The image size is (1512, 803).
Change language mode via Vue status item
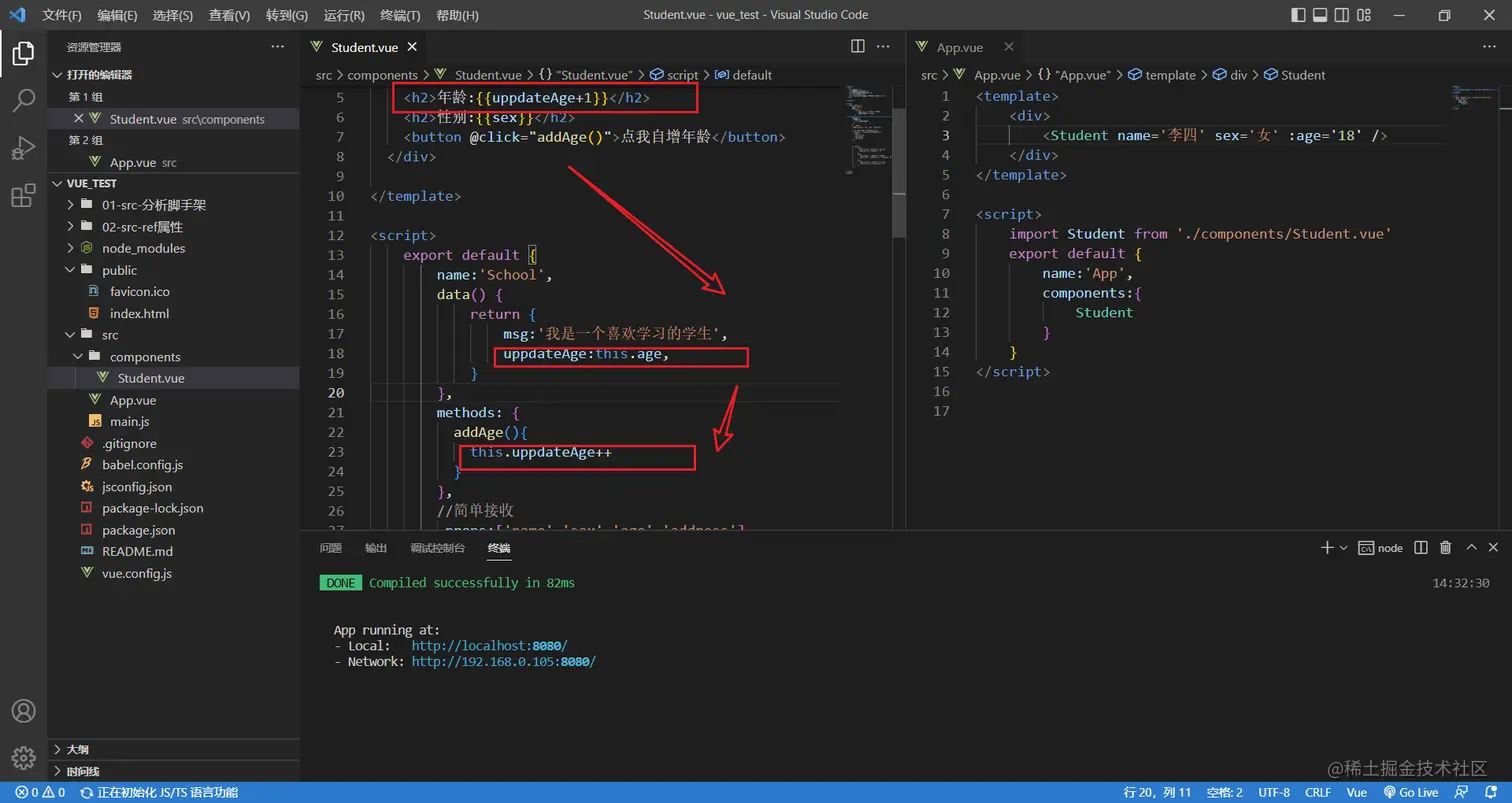1356,792
